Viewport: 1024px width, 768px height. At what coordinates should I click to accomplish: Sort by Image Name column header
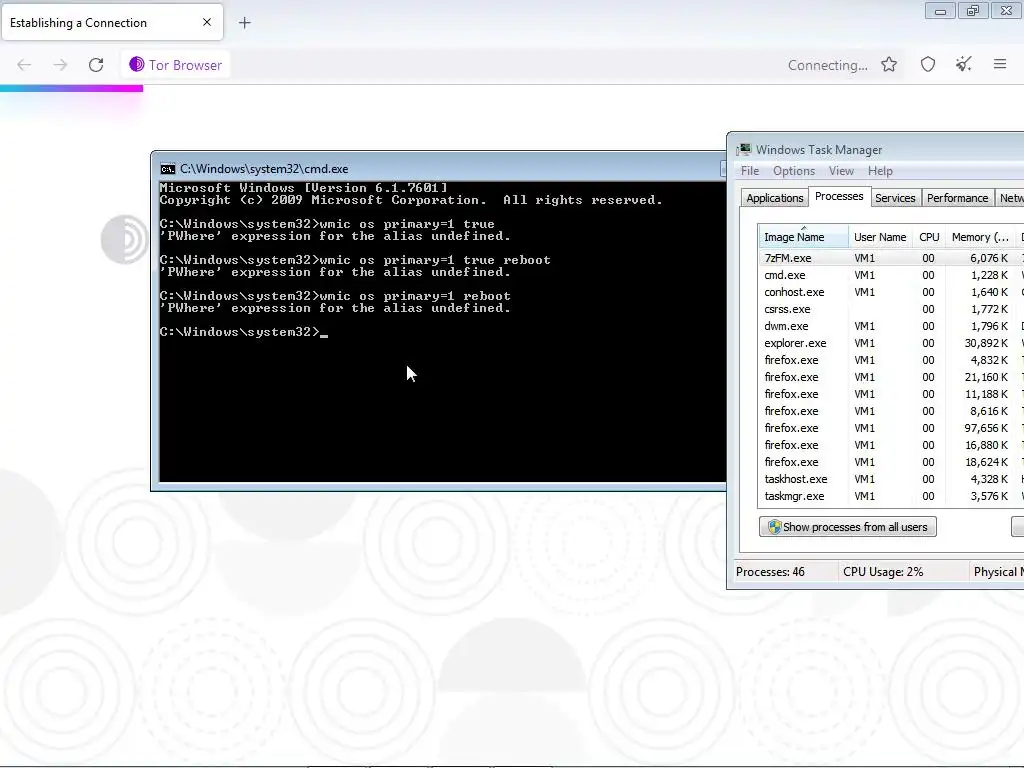tap(803, 237)
